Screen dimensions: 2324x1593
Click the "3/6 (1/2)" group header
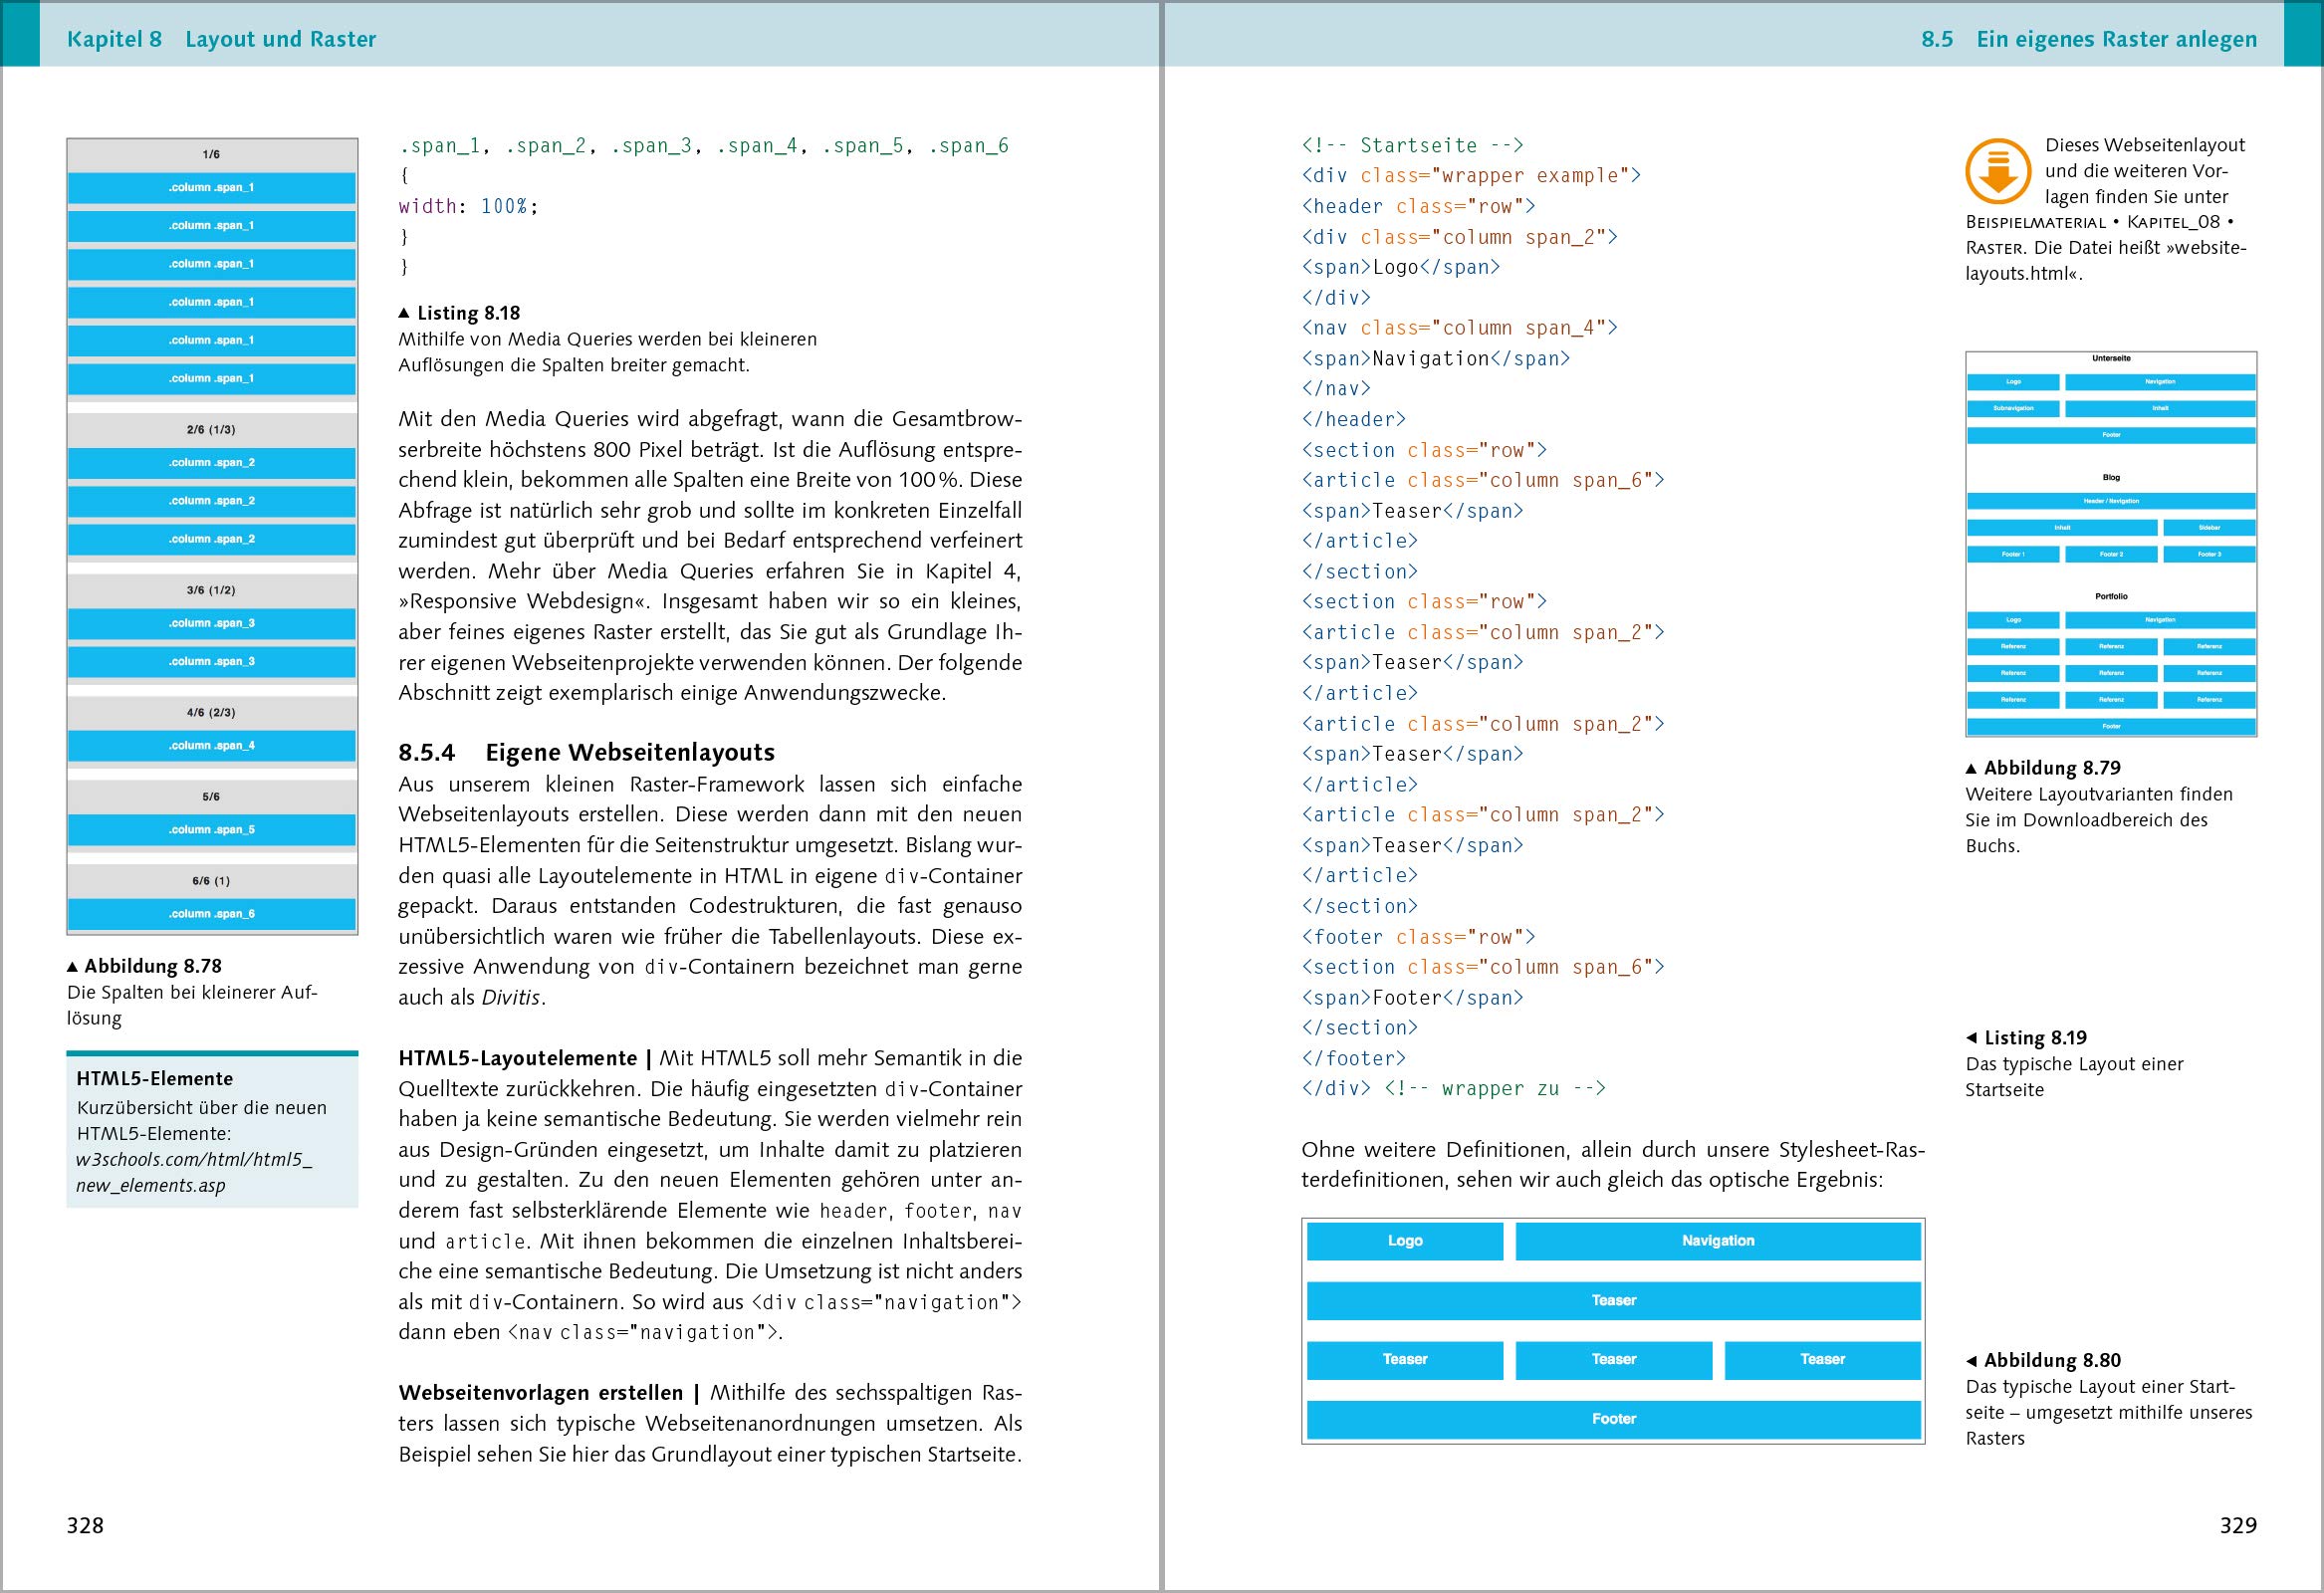coord(211,591)
